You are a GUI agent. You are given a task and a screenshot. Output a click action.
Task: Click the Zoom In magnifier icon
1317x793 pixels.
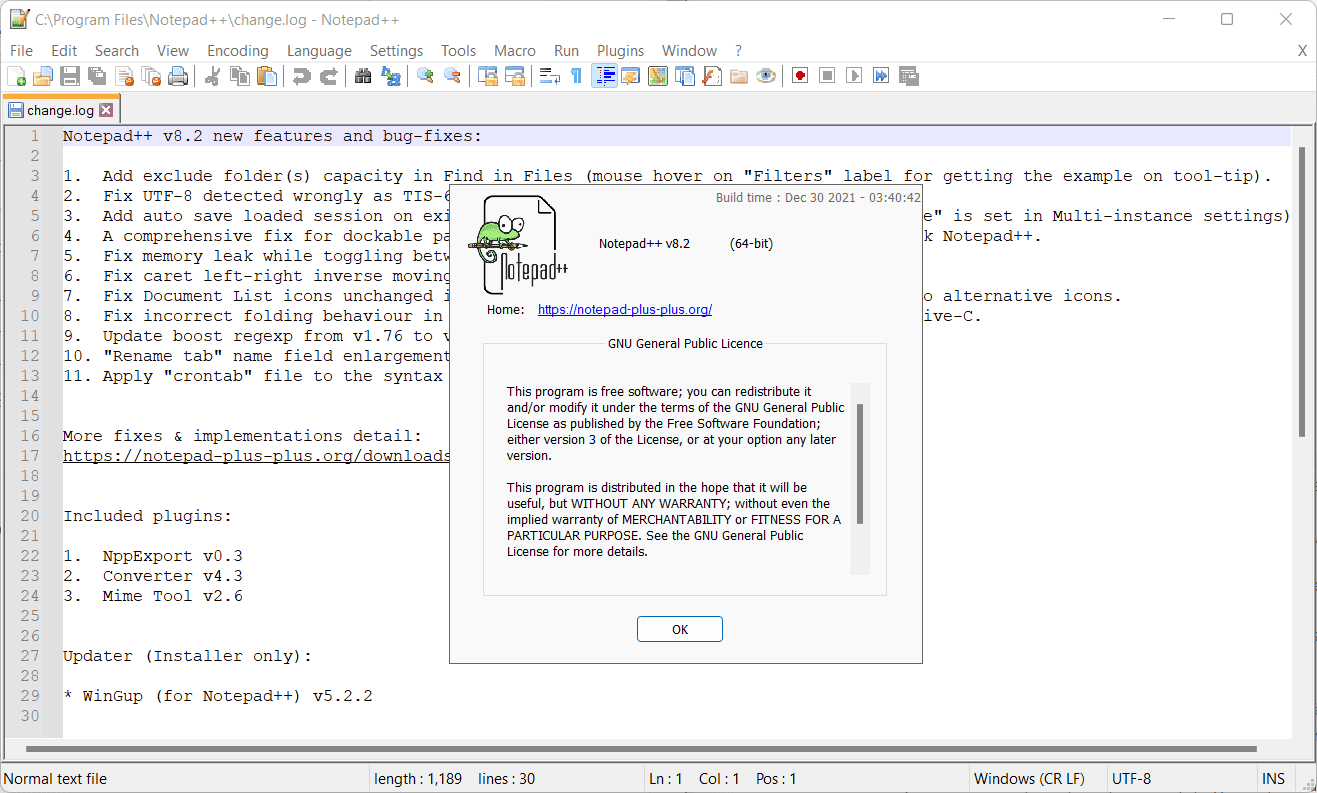[425, 76]
